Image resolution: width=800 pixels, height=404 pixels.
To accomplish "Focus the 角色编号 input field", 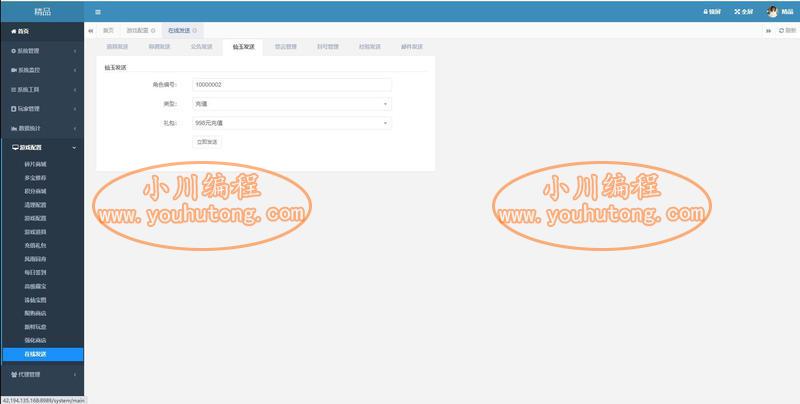I will (292, 85).
